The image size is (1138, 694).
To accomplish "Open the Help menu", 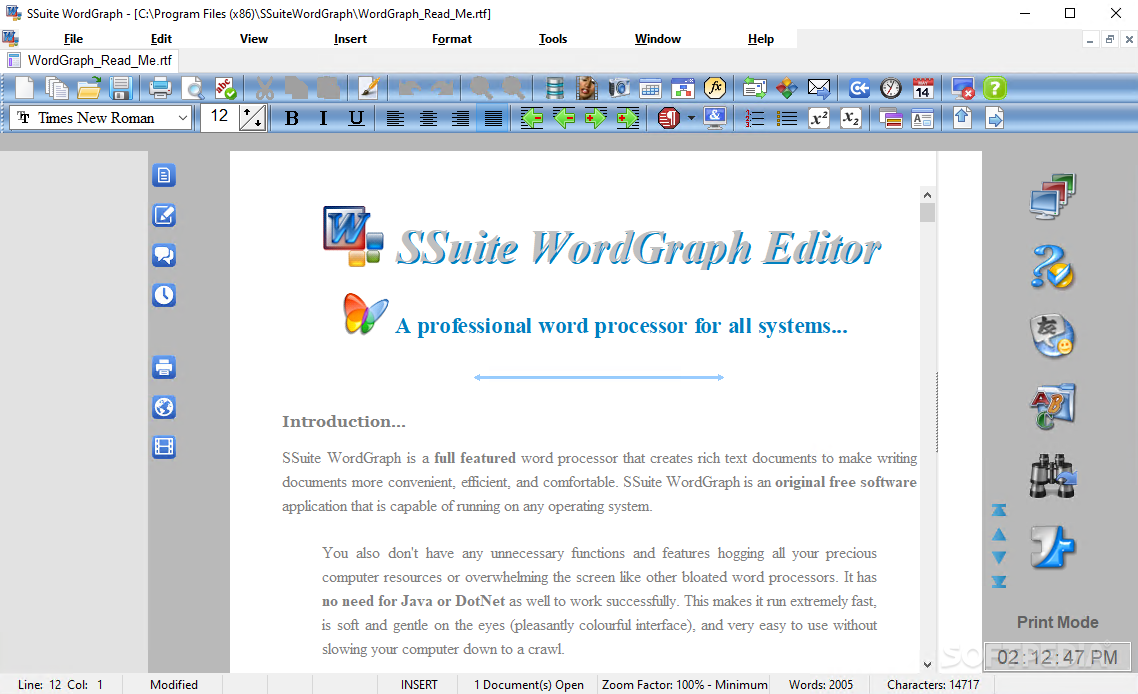I will point(761,39).
